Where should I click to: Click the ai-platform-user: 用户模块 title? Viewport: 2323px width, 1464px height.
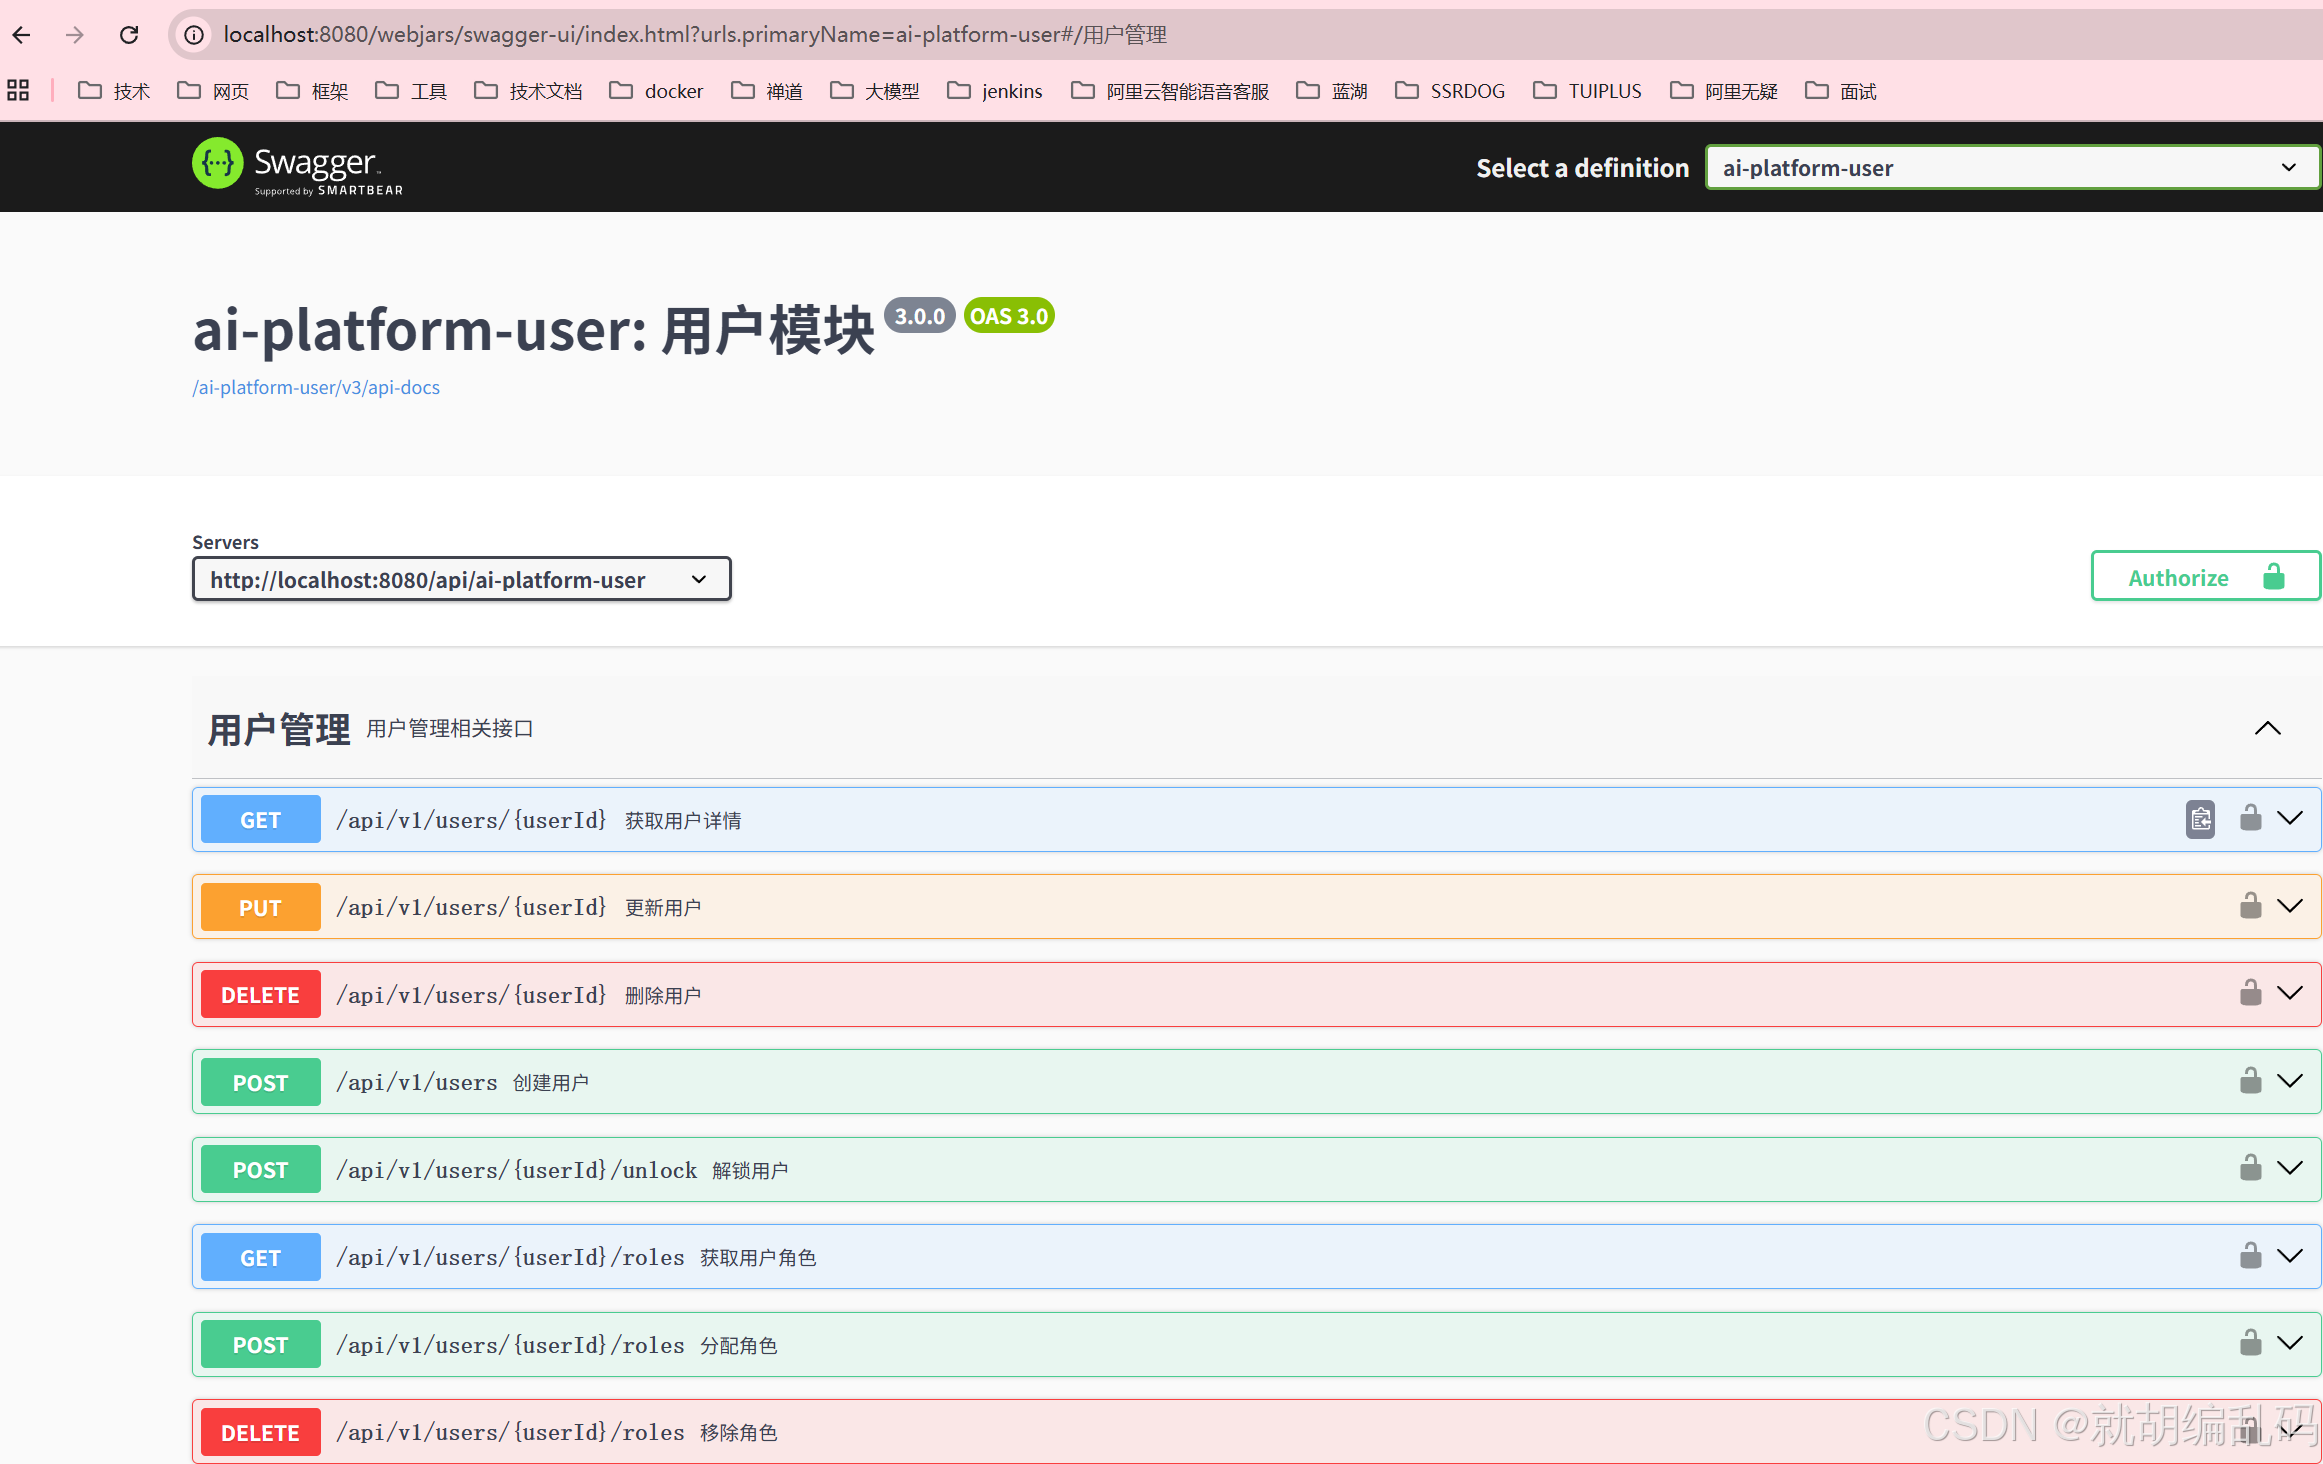click(534, 330)
